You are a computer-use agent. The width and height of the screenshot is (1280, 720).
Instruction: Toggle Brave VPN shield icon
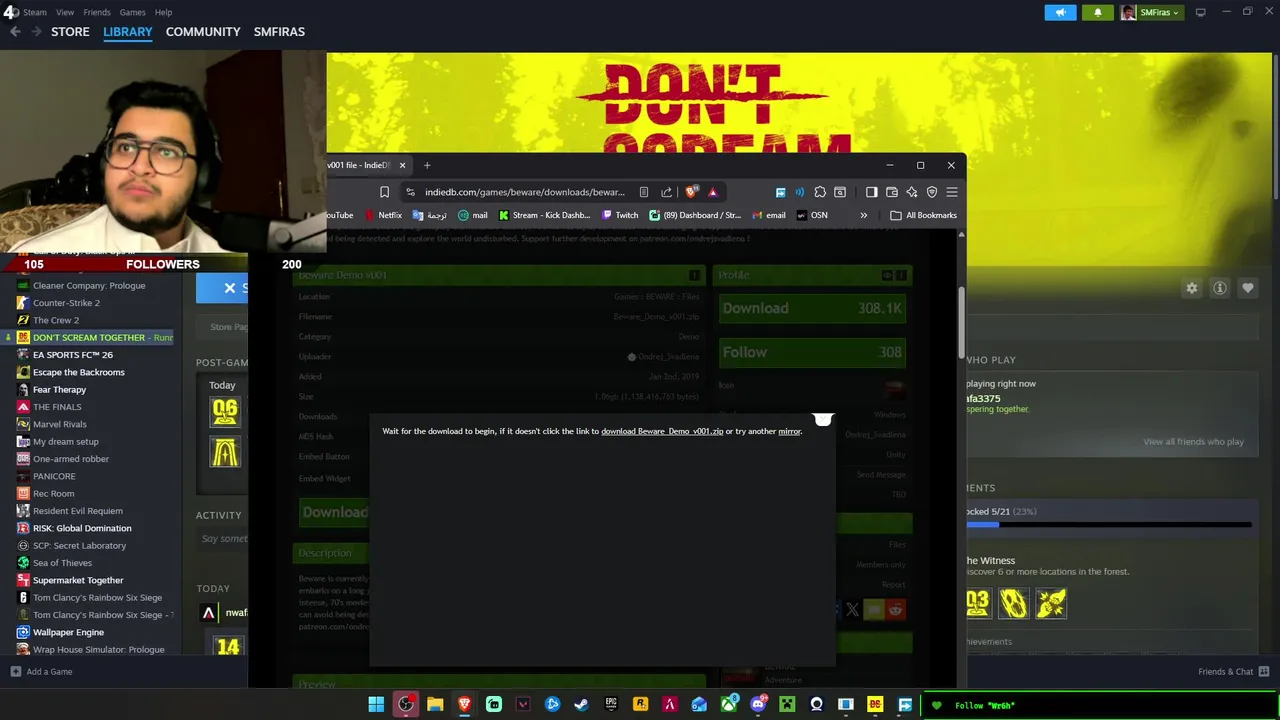pyautogui.click(x=931, y=192)
